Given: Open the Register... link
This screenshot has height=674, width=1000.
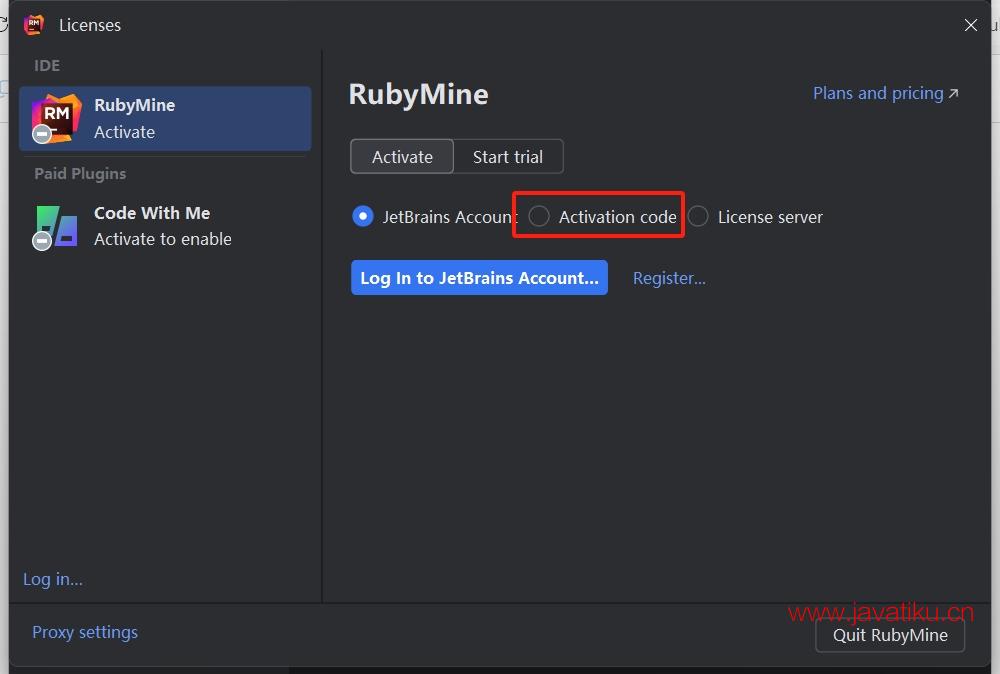Looking at the screenshot, I should pos(669,278).
